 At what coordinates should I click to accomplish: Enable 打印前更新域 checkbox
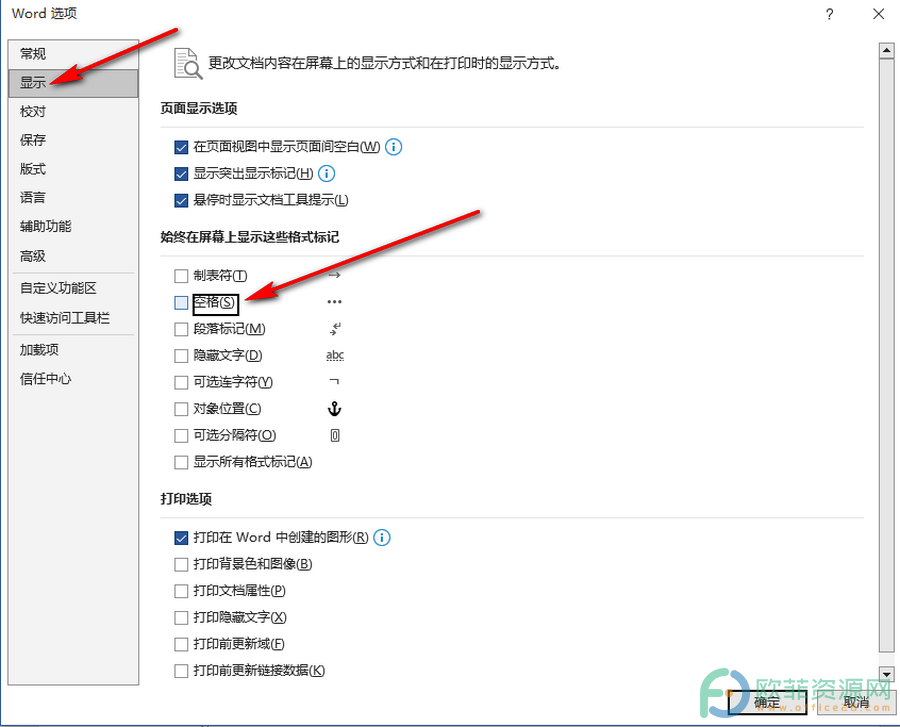pos(181,644)
